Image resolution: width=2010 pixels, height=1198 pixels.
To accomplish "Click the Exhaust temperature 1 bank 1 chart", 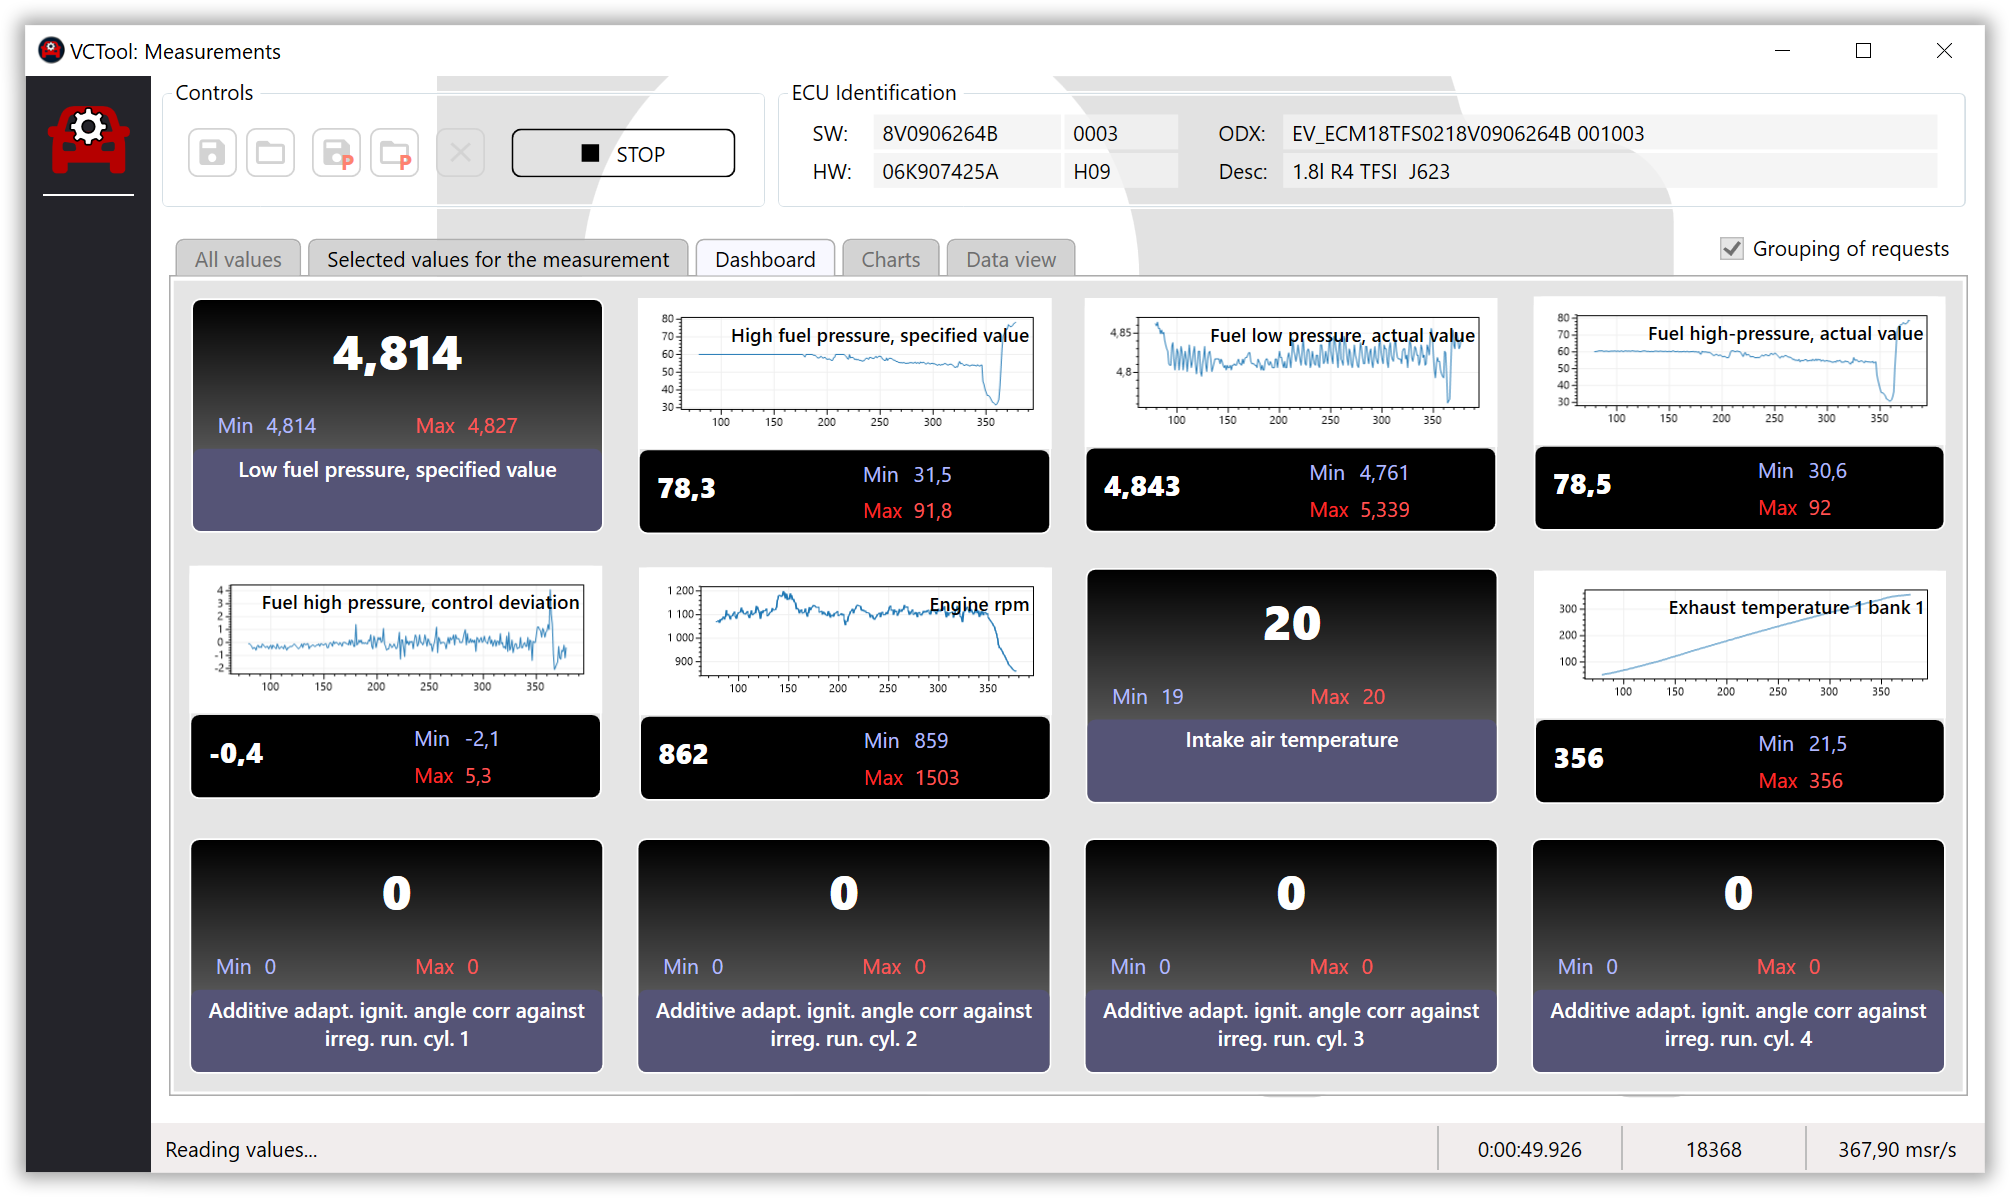I will click(1739, 686).
